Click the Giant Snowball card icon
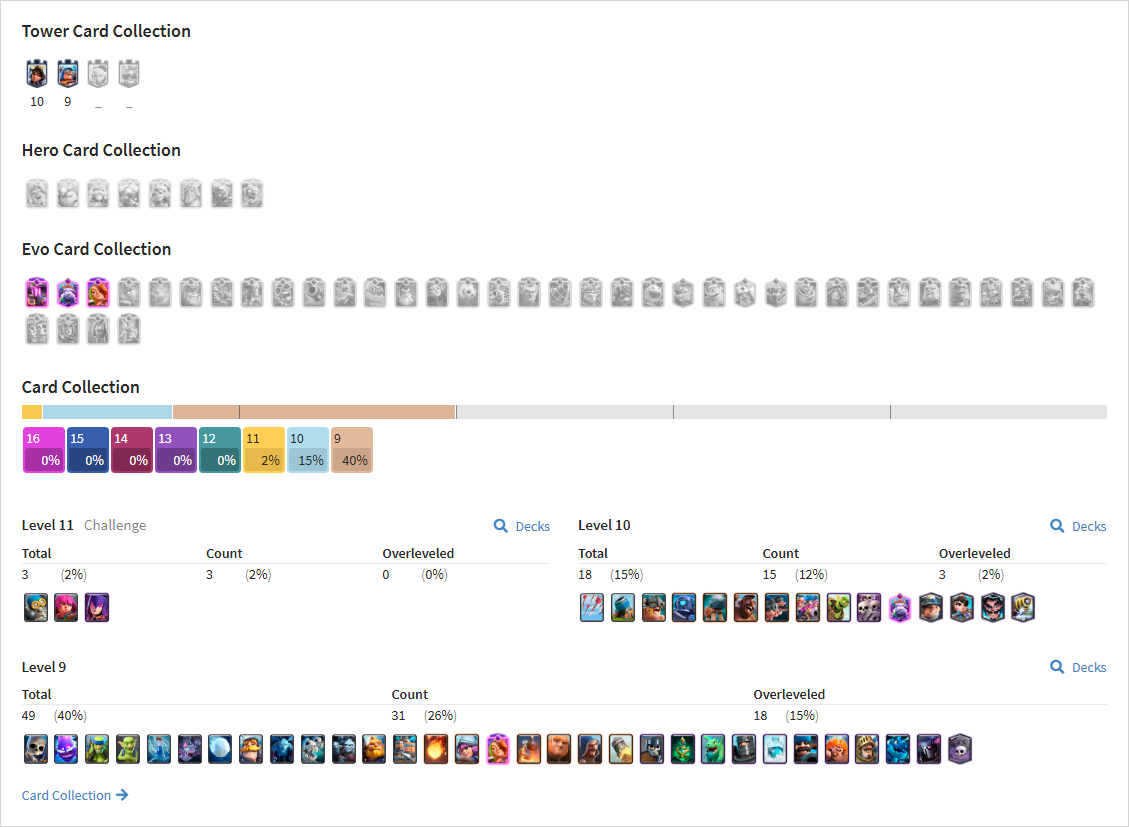This screenshot has height=827, width=1129. click(220, 749)
